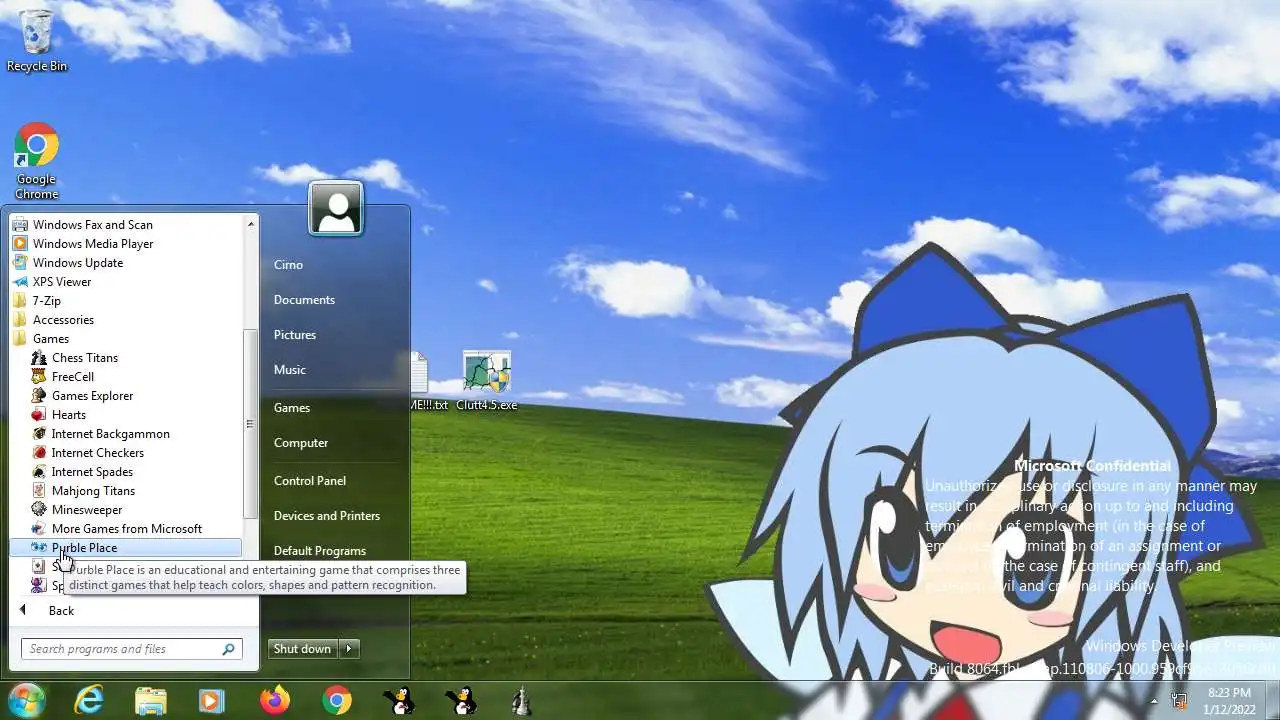Click the programs list scrollbar thumb

click(250, 424)
